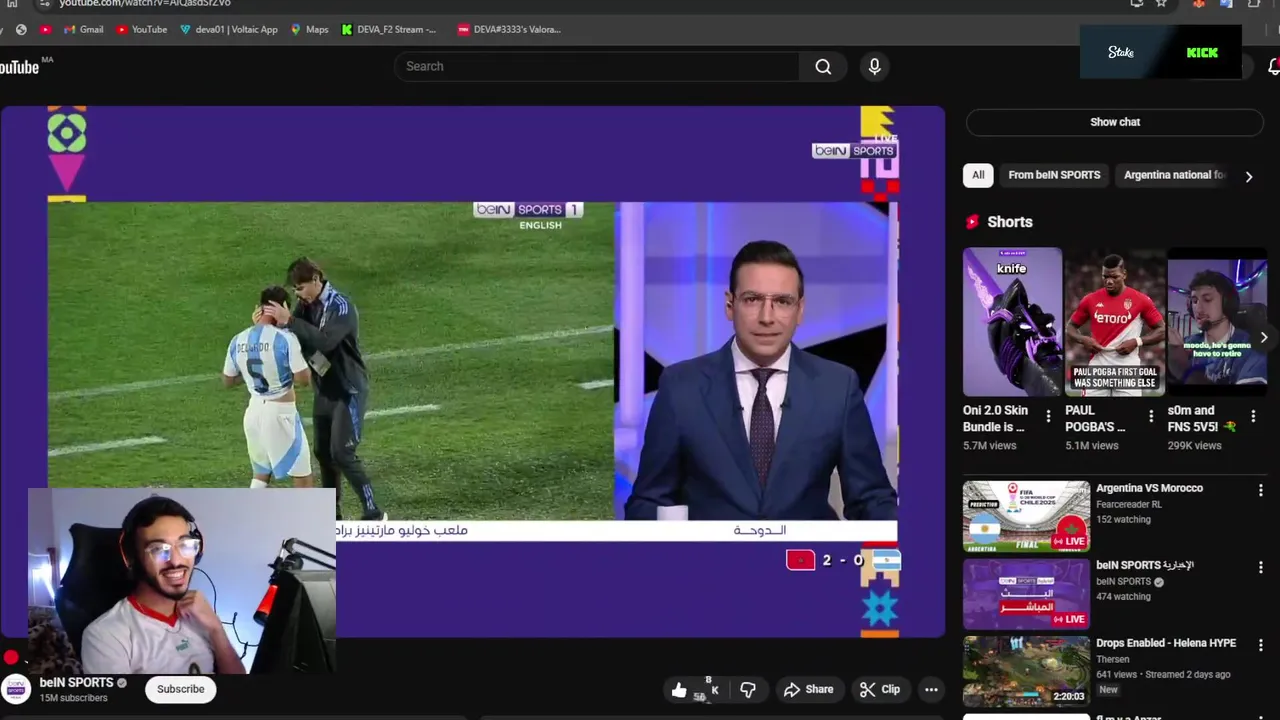This screenshot has width=1280, height=720.
Task: Click the 'Oni 2.0 Skin Bundle is ...' title
Action: pos(995,418)
